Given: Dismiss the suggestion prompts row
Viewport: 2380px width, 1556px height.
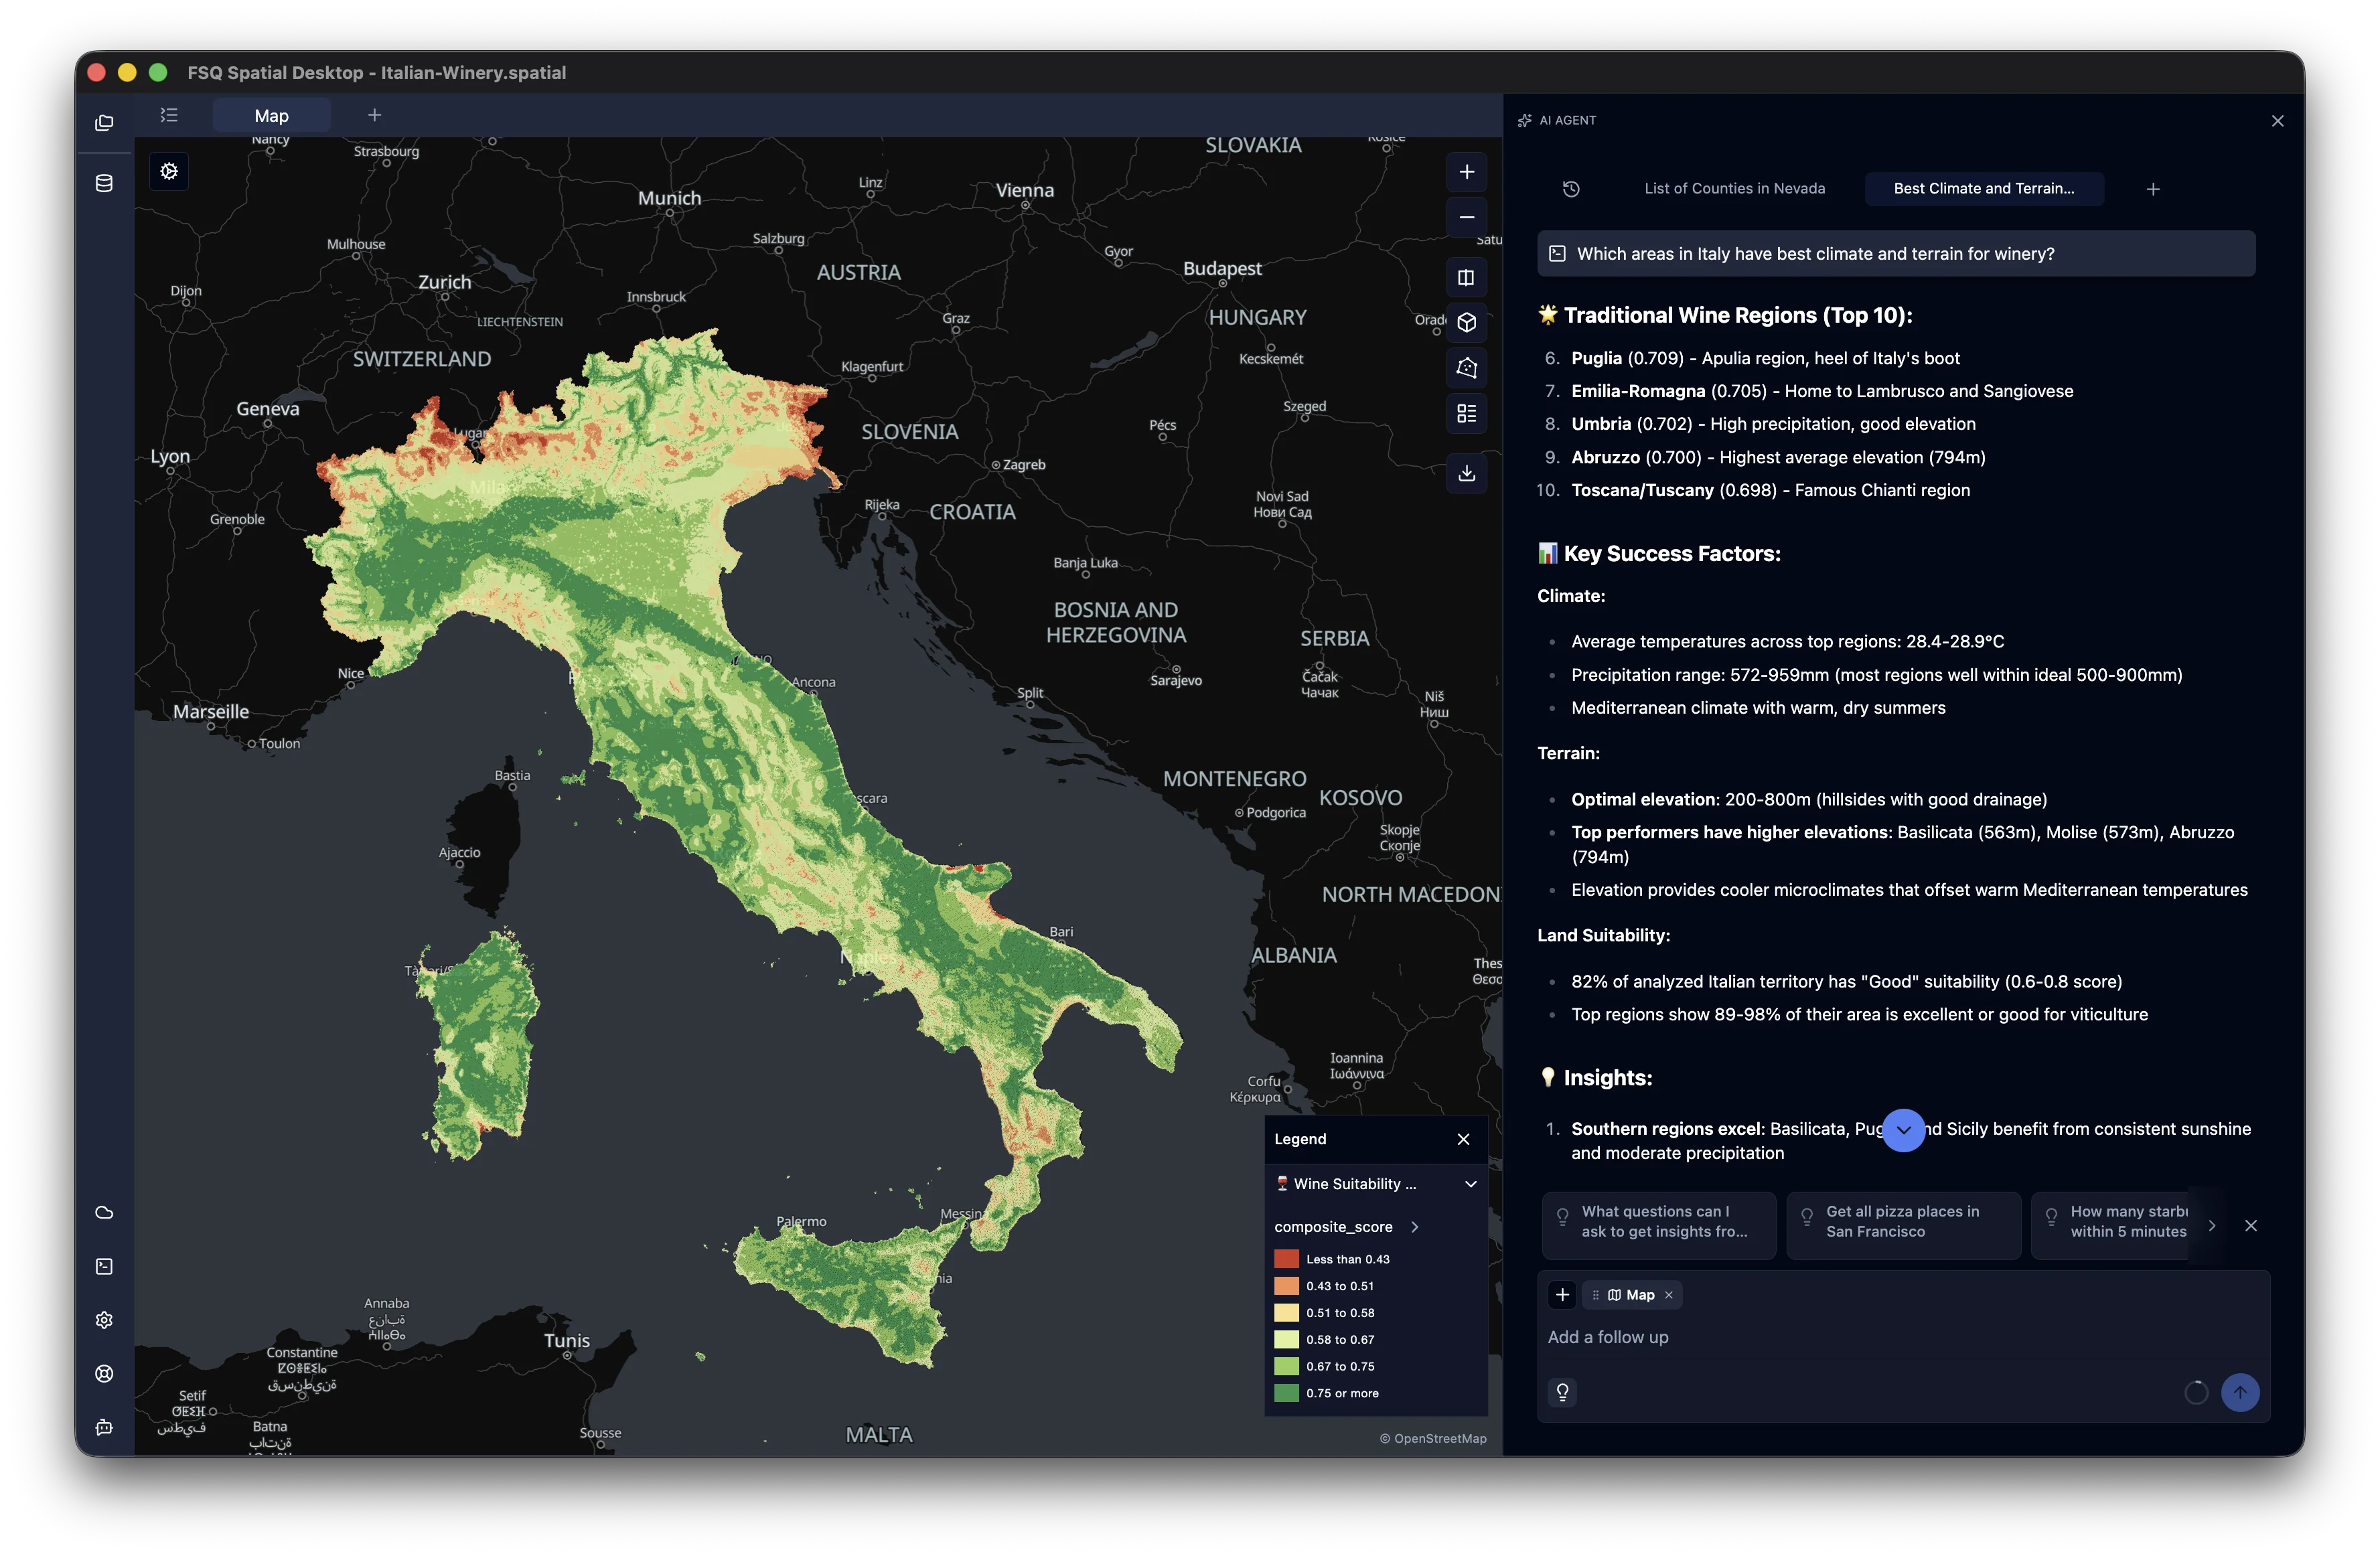Looking at the screenshot, I should pyautogui.click(x=2250, y=1226).
